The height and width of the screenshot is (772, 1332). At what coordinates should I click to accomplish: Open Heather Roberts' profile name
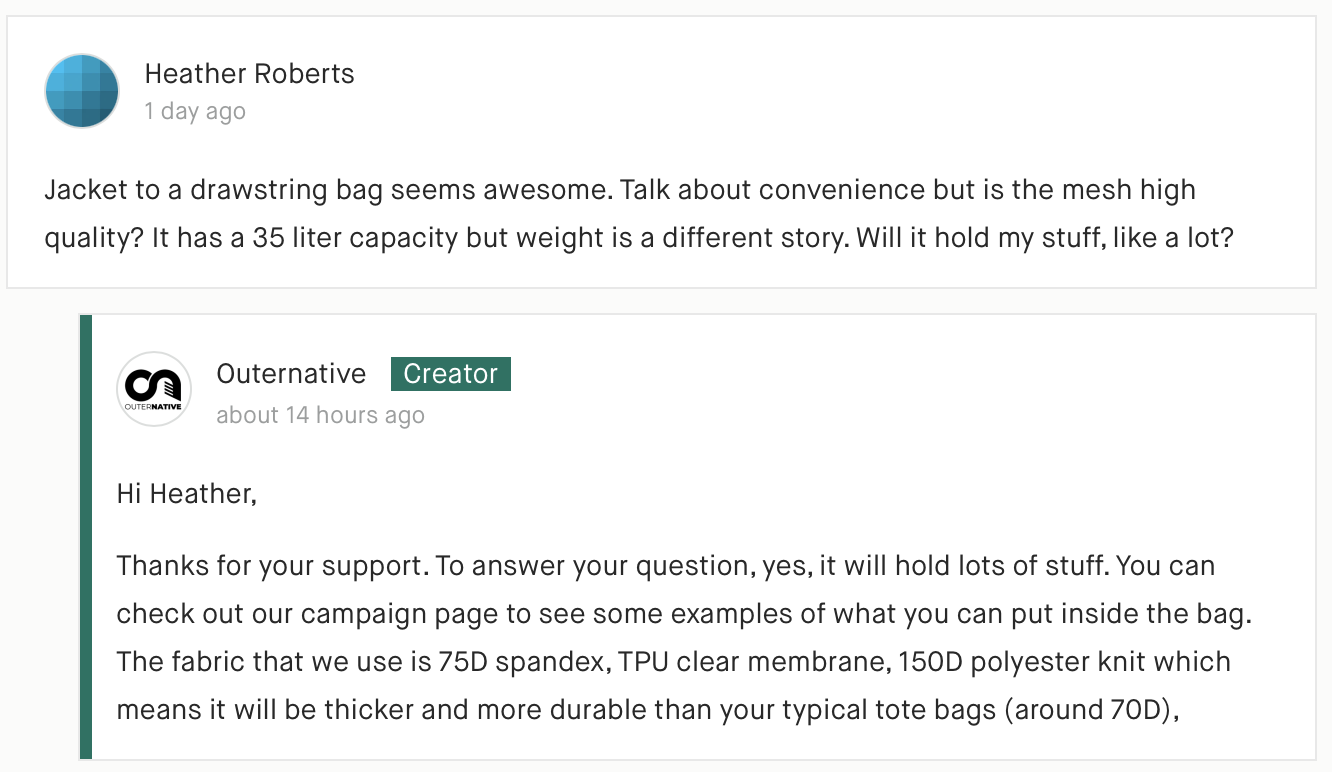[x=249, y=74]
